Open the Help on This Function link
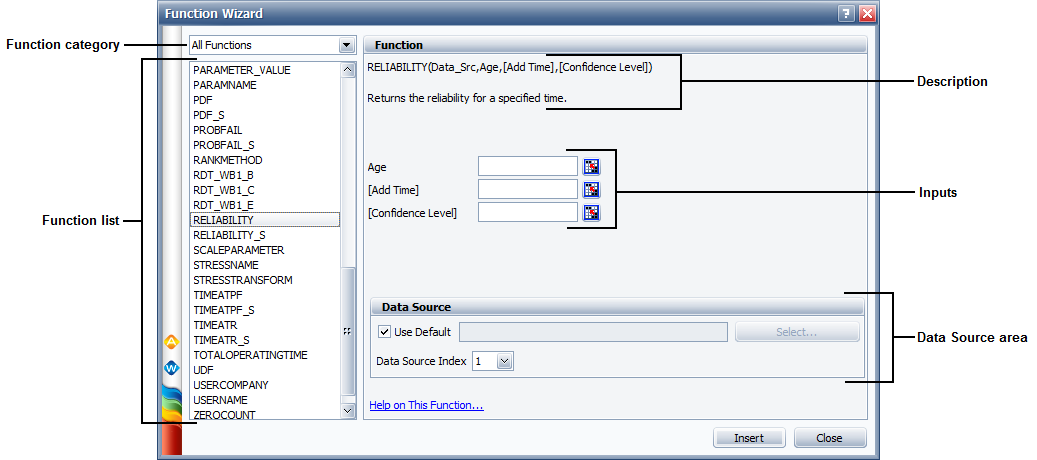Screen dimensions: 1037x460 coord(426,406)
